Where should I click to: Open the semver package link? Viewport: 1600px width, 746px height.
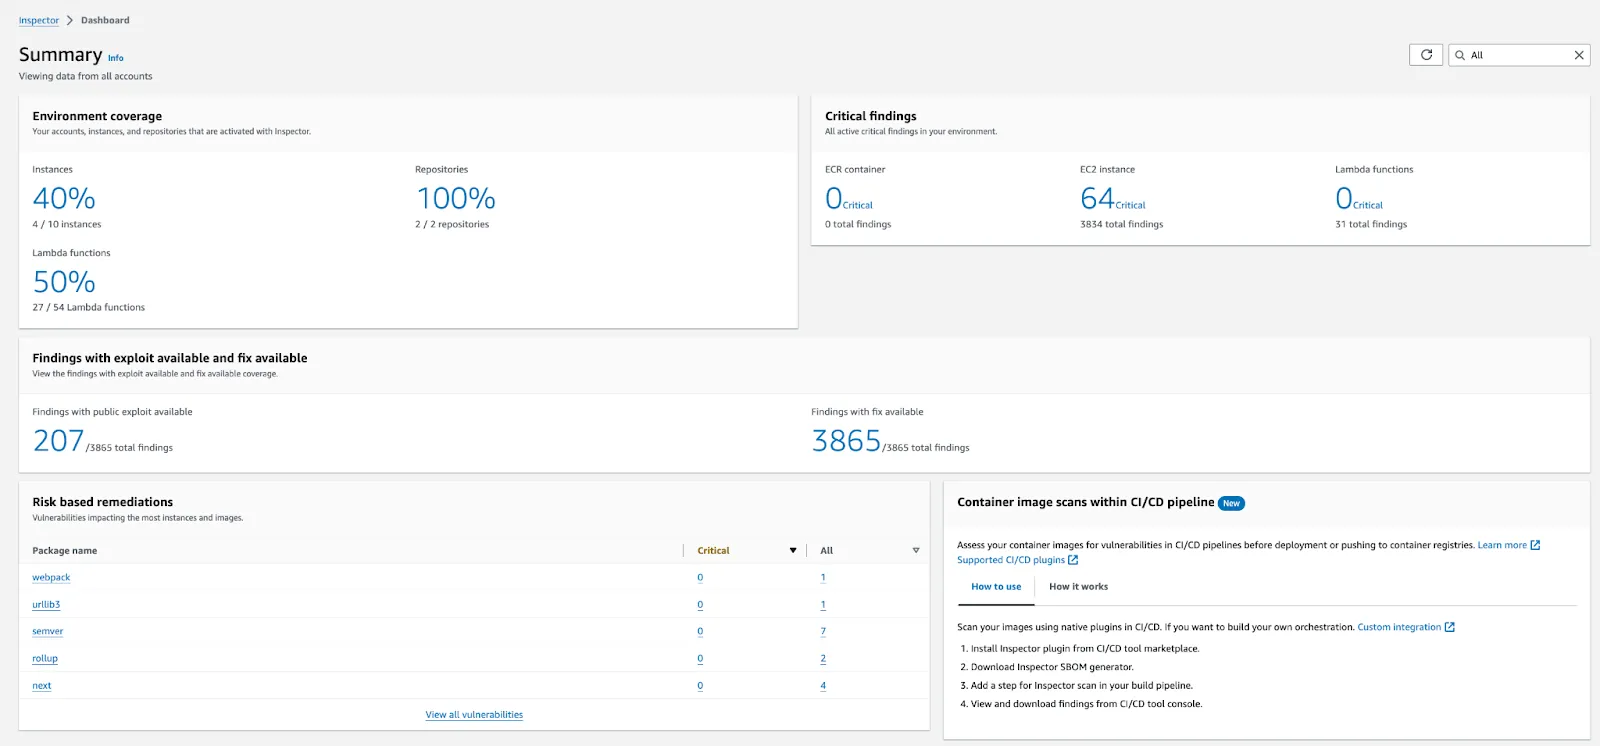tap(47, 632)
